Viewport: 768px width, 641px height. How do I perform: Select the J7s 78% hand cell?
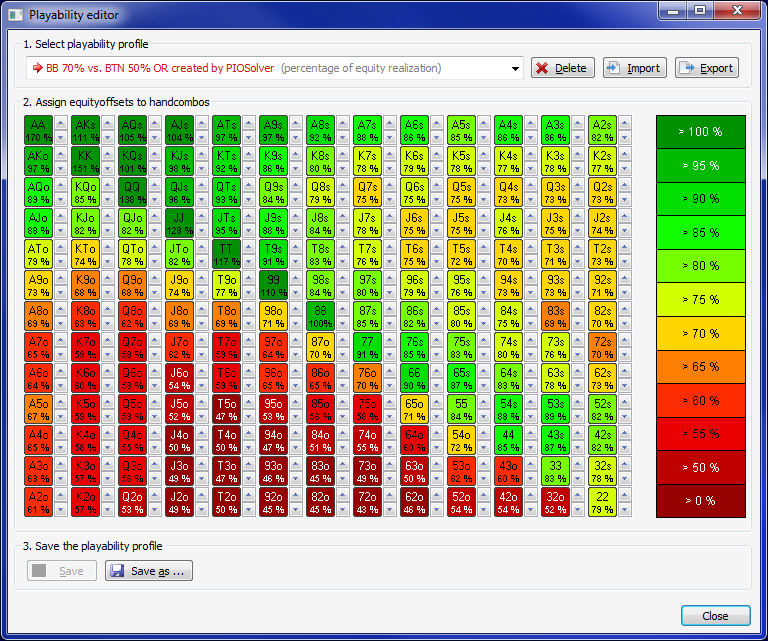[367, 223]
